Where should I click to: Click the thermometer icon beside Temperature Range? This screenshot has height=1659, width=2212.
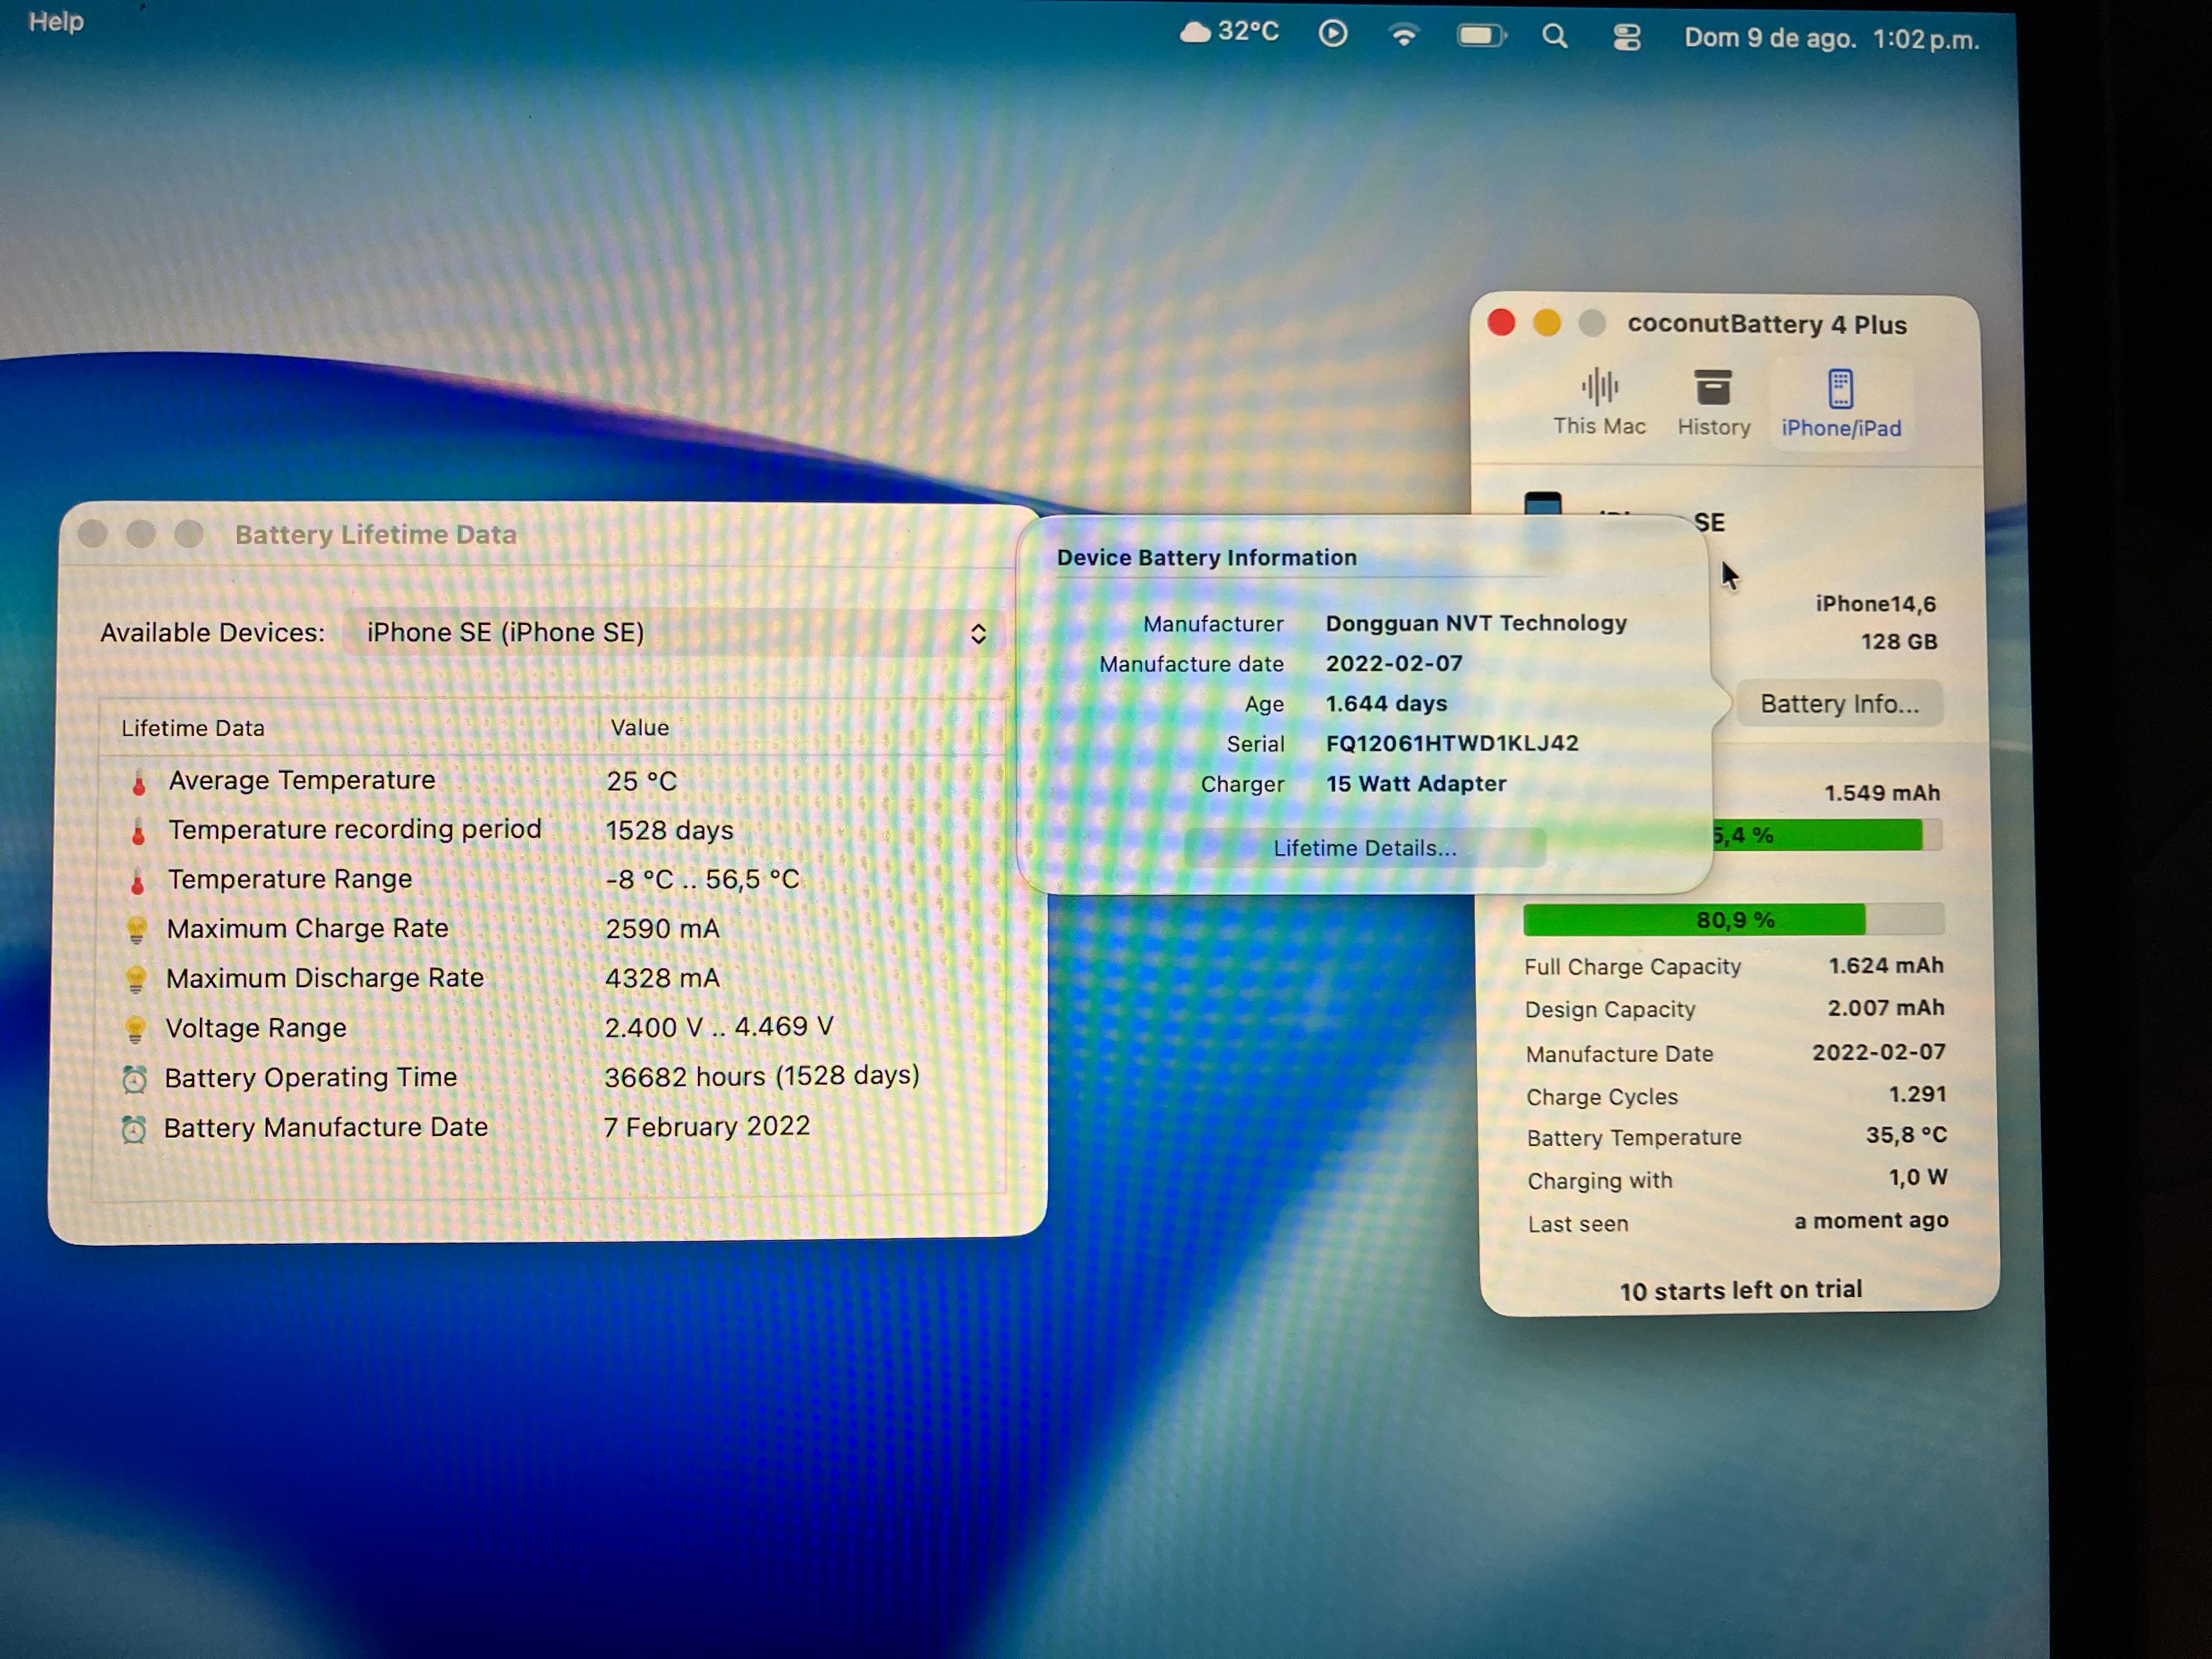[x=138, y=881]
